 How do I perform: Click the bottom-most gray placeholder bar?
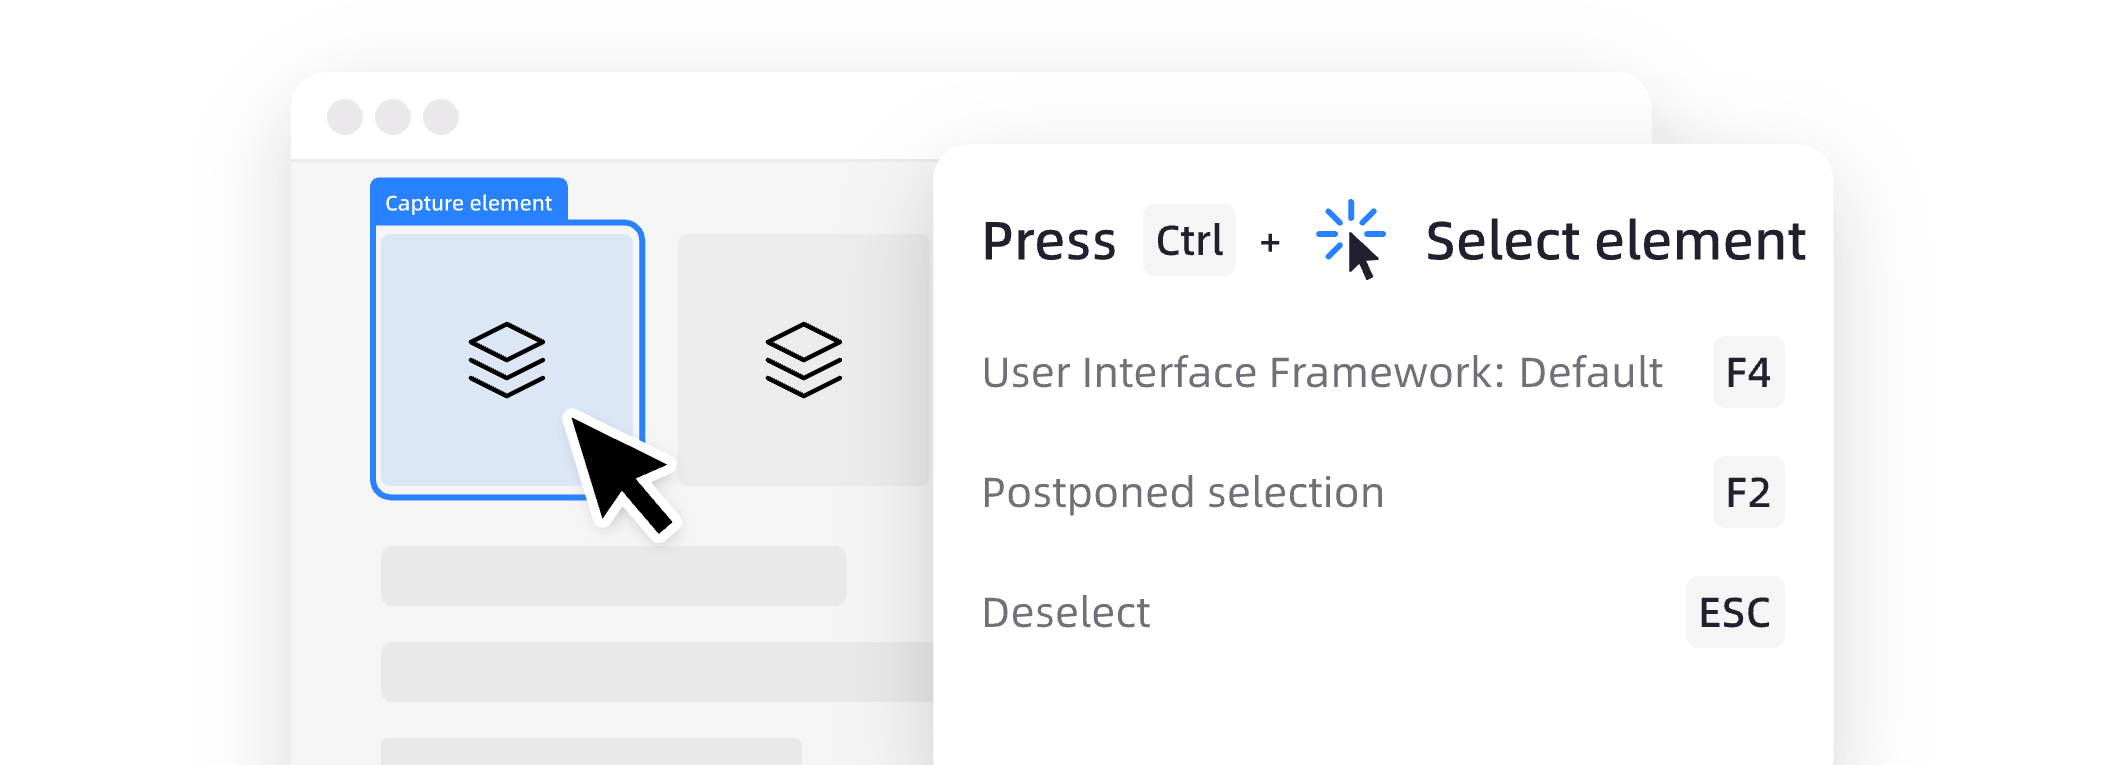click(591, 751)
